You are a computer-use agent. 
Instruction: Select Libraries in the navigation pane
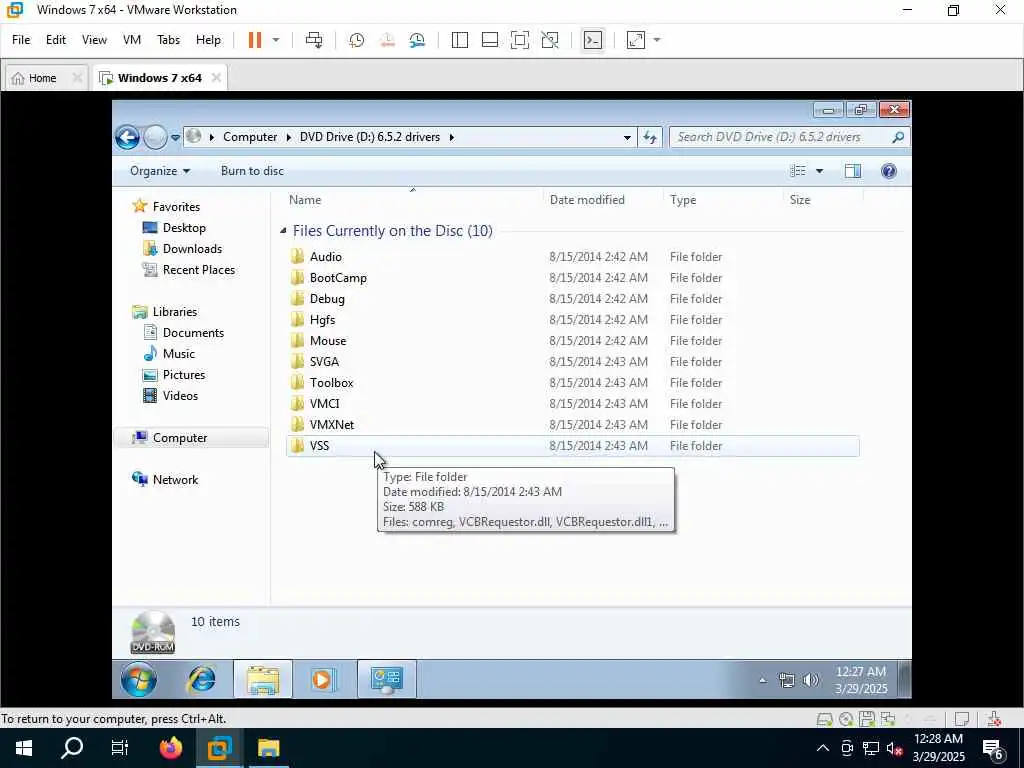(x=174, y=312)
